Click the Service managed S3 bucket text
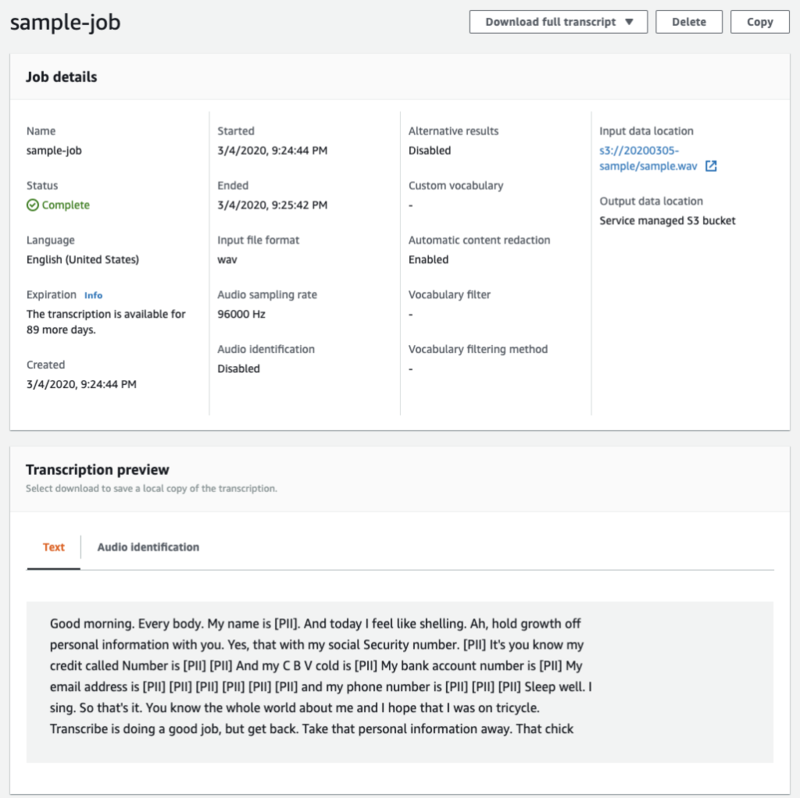Image resolution: width=800 pixels, height=798 pixels. point(667,221)
